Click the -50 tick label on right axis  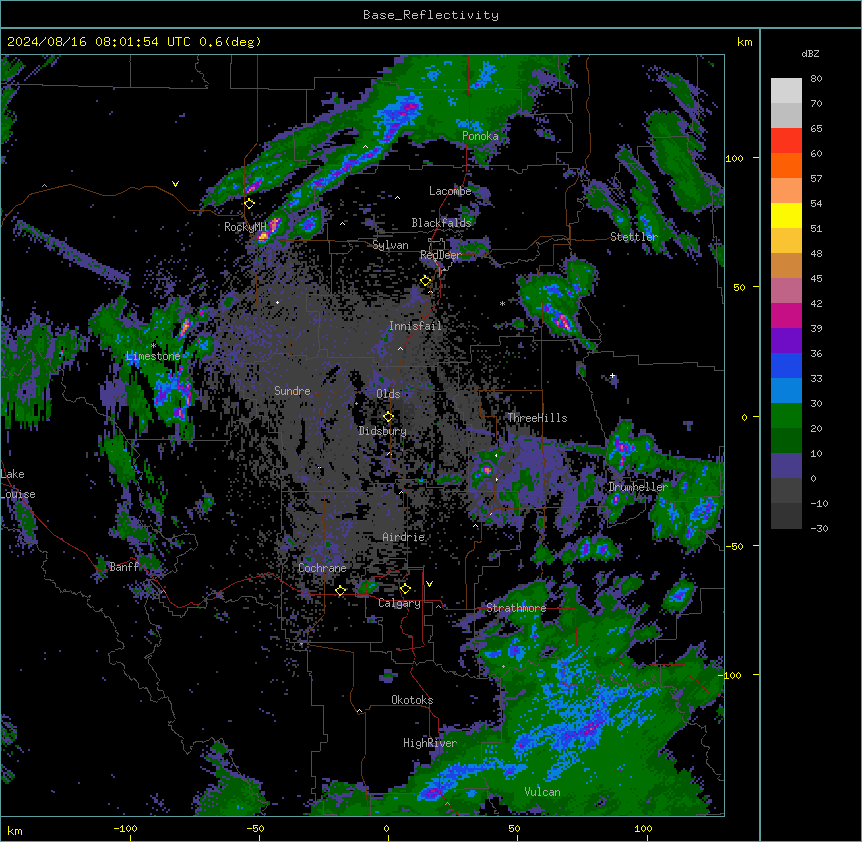pyautogui.click(x=734, y=546)
